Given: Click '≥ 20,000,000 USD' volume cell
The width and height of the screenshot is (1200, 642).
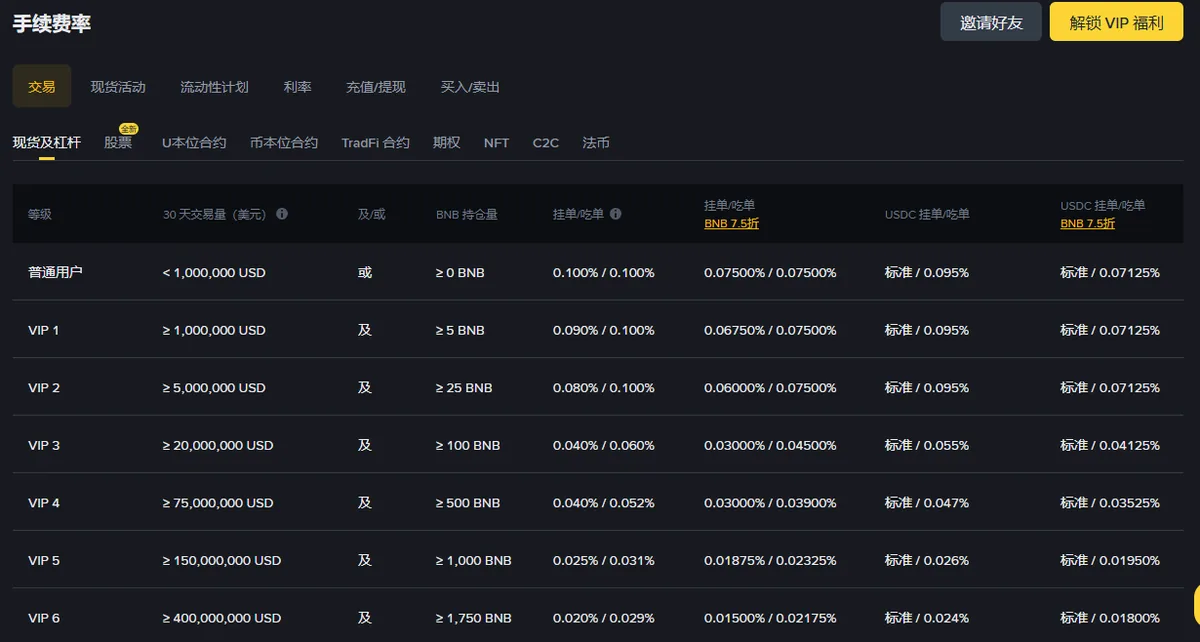Looking at the screenshot, I should tap(218, 445).
